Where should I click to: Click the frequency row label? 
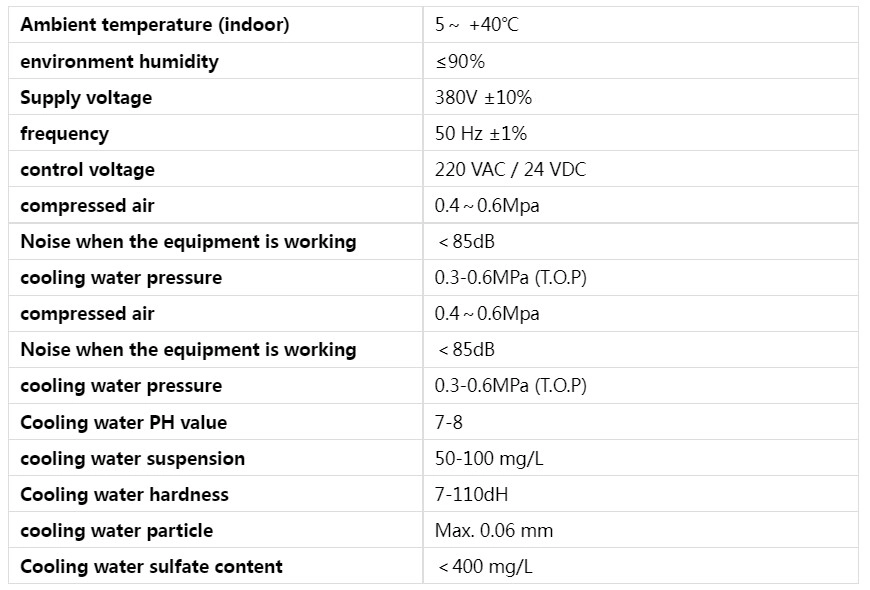click(x=64, y=134)
